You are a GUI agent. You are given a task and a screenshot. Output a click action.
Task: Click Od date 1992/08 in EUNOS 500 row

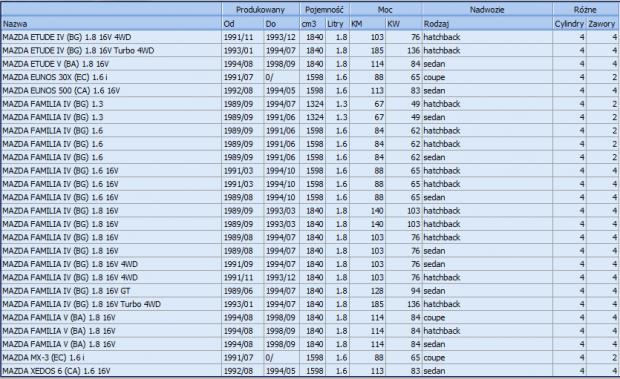238,91
